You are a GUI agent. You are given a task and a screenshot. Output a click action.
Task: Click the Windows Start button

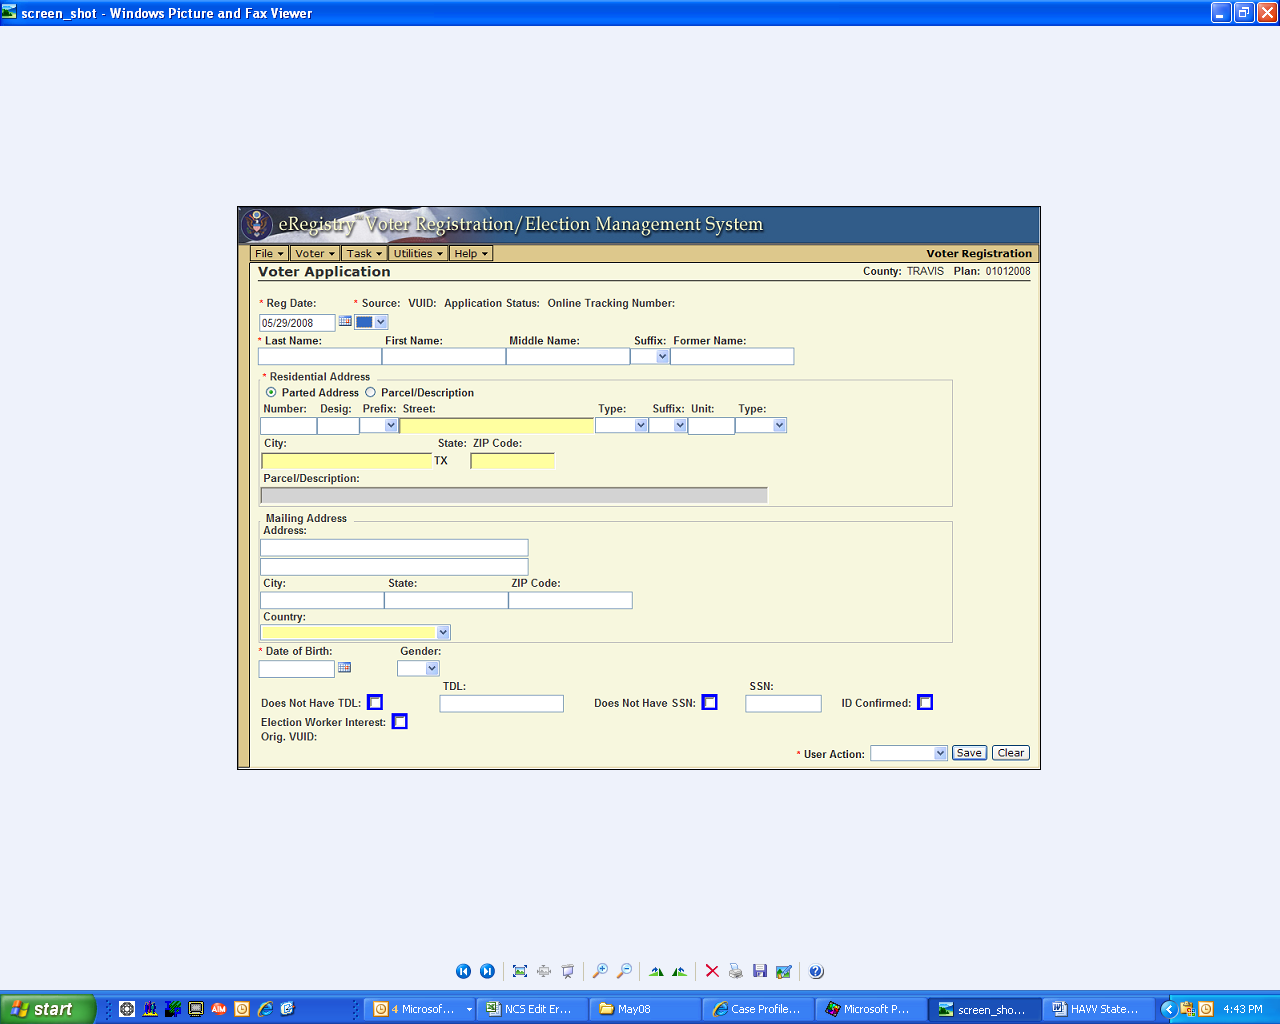tap(48, 1009)
